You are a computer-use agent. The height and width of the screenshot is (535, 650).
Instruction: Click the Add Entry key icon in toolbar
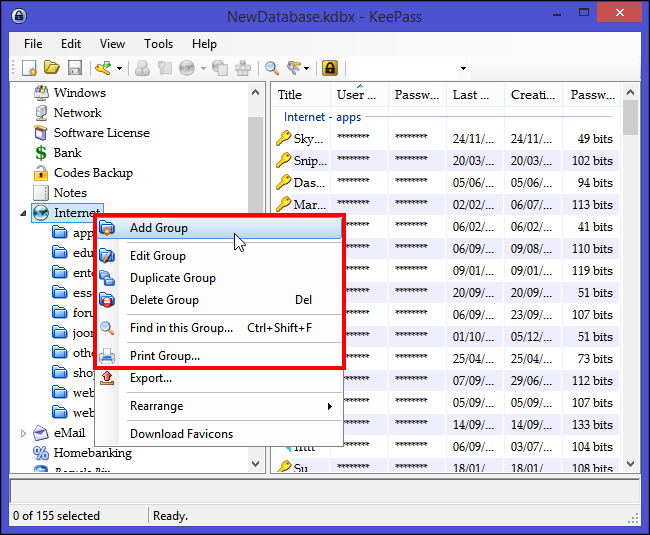tap(102, 68)
